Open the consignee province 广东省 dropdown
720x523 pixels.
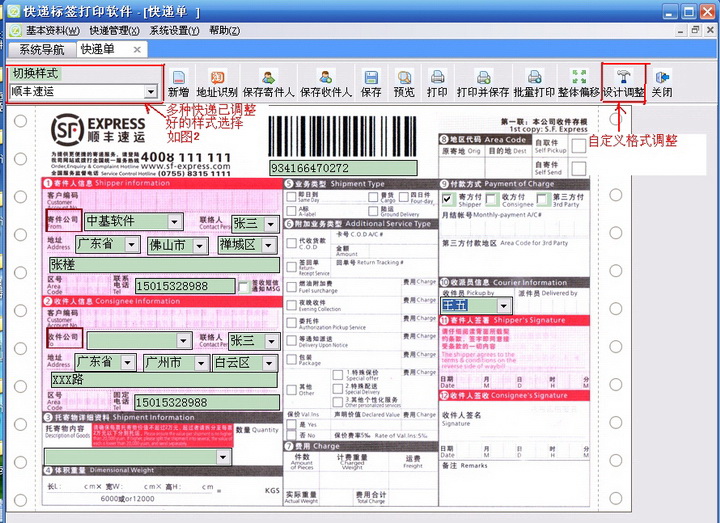pyautogui.click(x=128, y=363)
